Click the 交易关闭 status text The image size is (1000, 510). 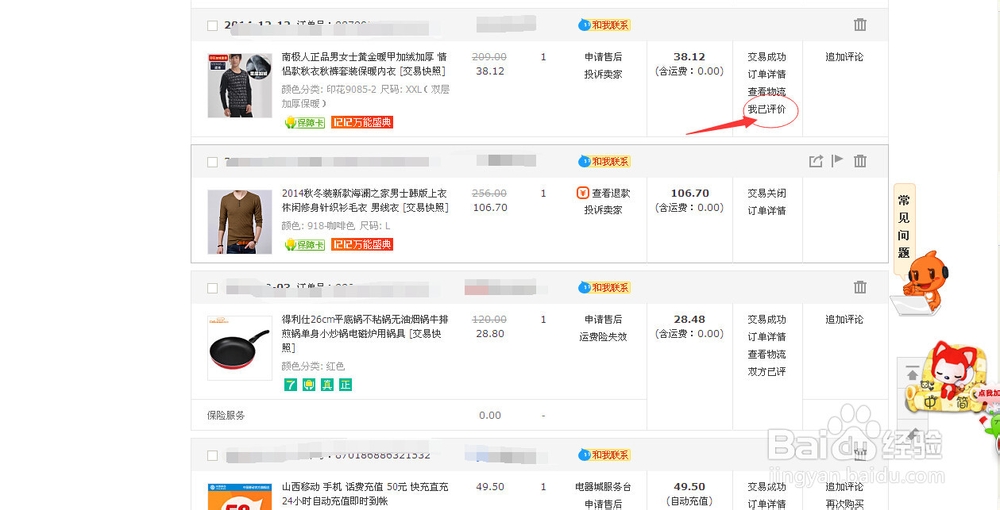pos(767,193)
